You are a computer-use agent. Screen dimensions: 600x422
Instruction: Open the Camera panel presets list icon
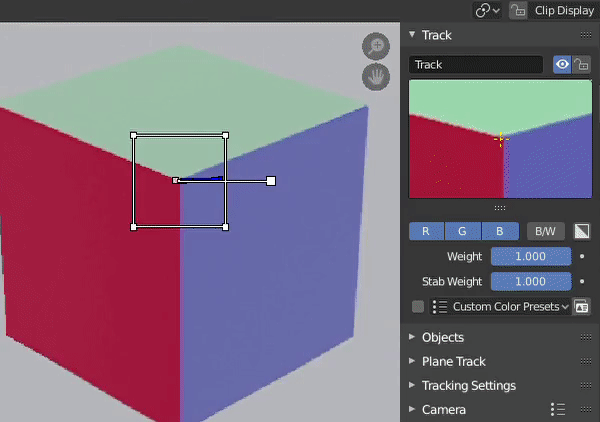tap(559, 410)
